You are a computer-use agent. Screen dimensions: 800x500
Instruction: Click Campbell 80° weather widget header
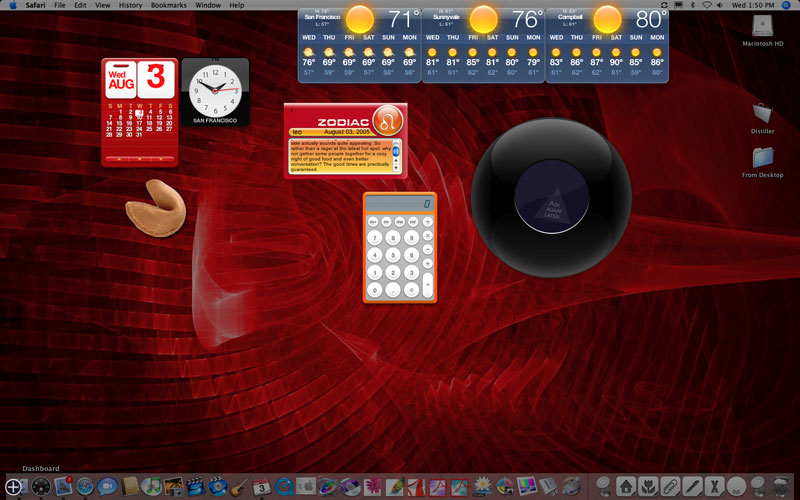[x=607, y=20]
